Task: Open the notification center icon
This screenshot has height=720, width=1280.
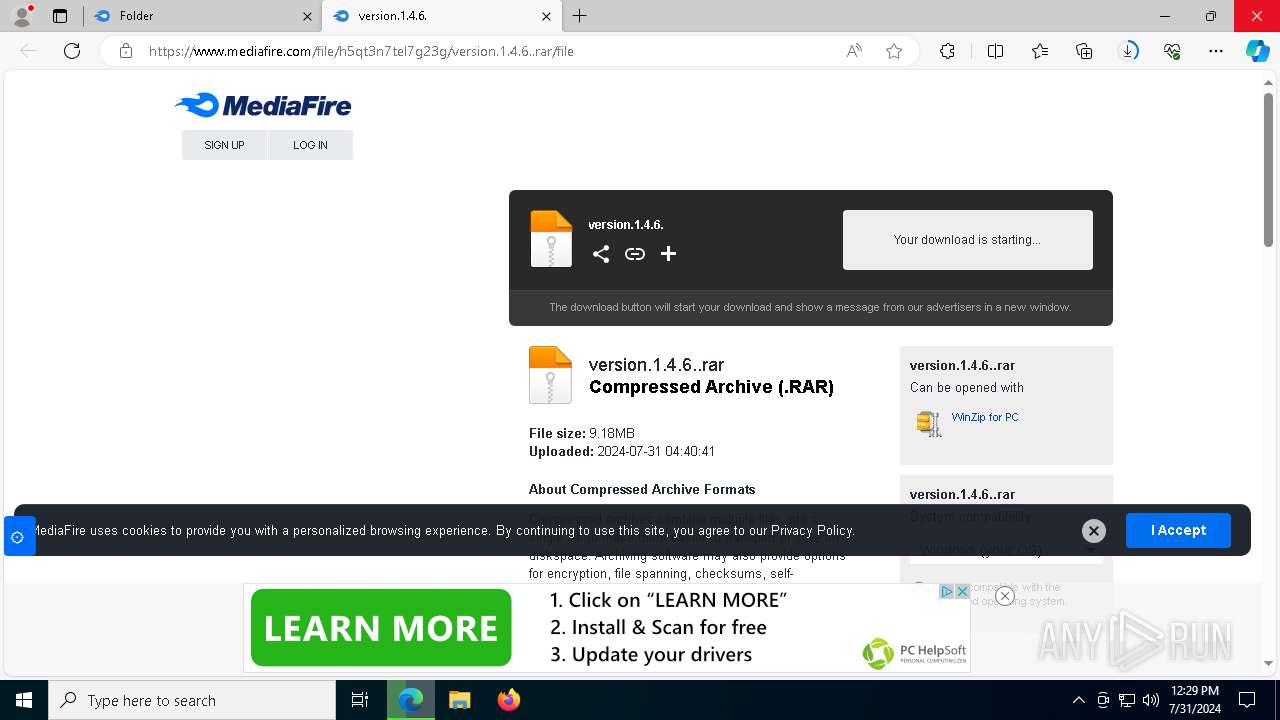Action: (x=1247, y=700)
